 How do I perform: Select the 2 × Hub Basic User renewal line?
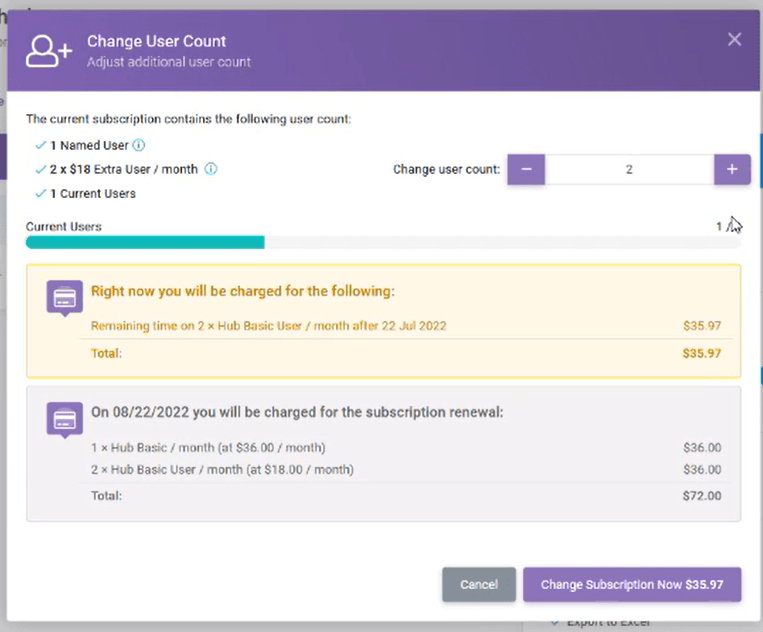click(221, 470)
